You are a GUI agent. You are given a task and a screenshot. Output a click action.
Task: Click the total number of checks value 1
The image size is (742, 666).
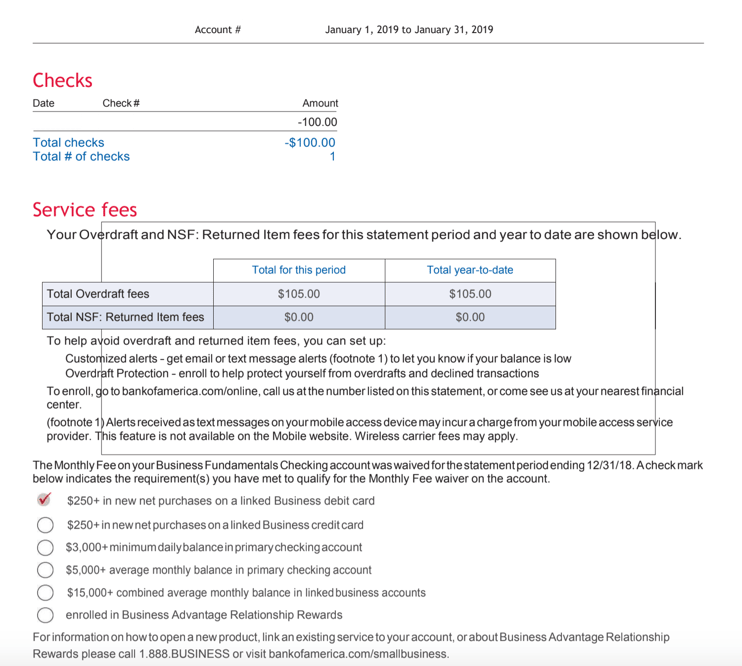[x=333, y=157]
